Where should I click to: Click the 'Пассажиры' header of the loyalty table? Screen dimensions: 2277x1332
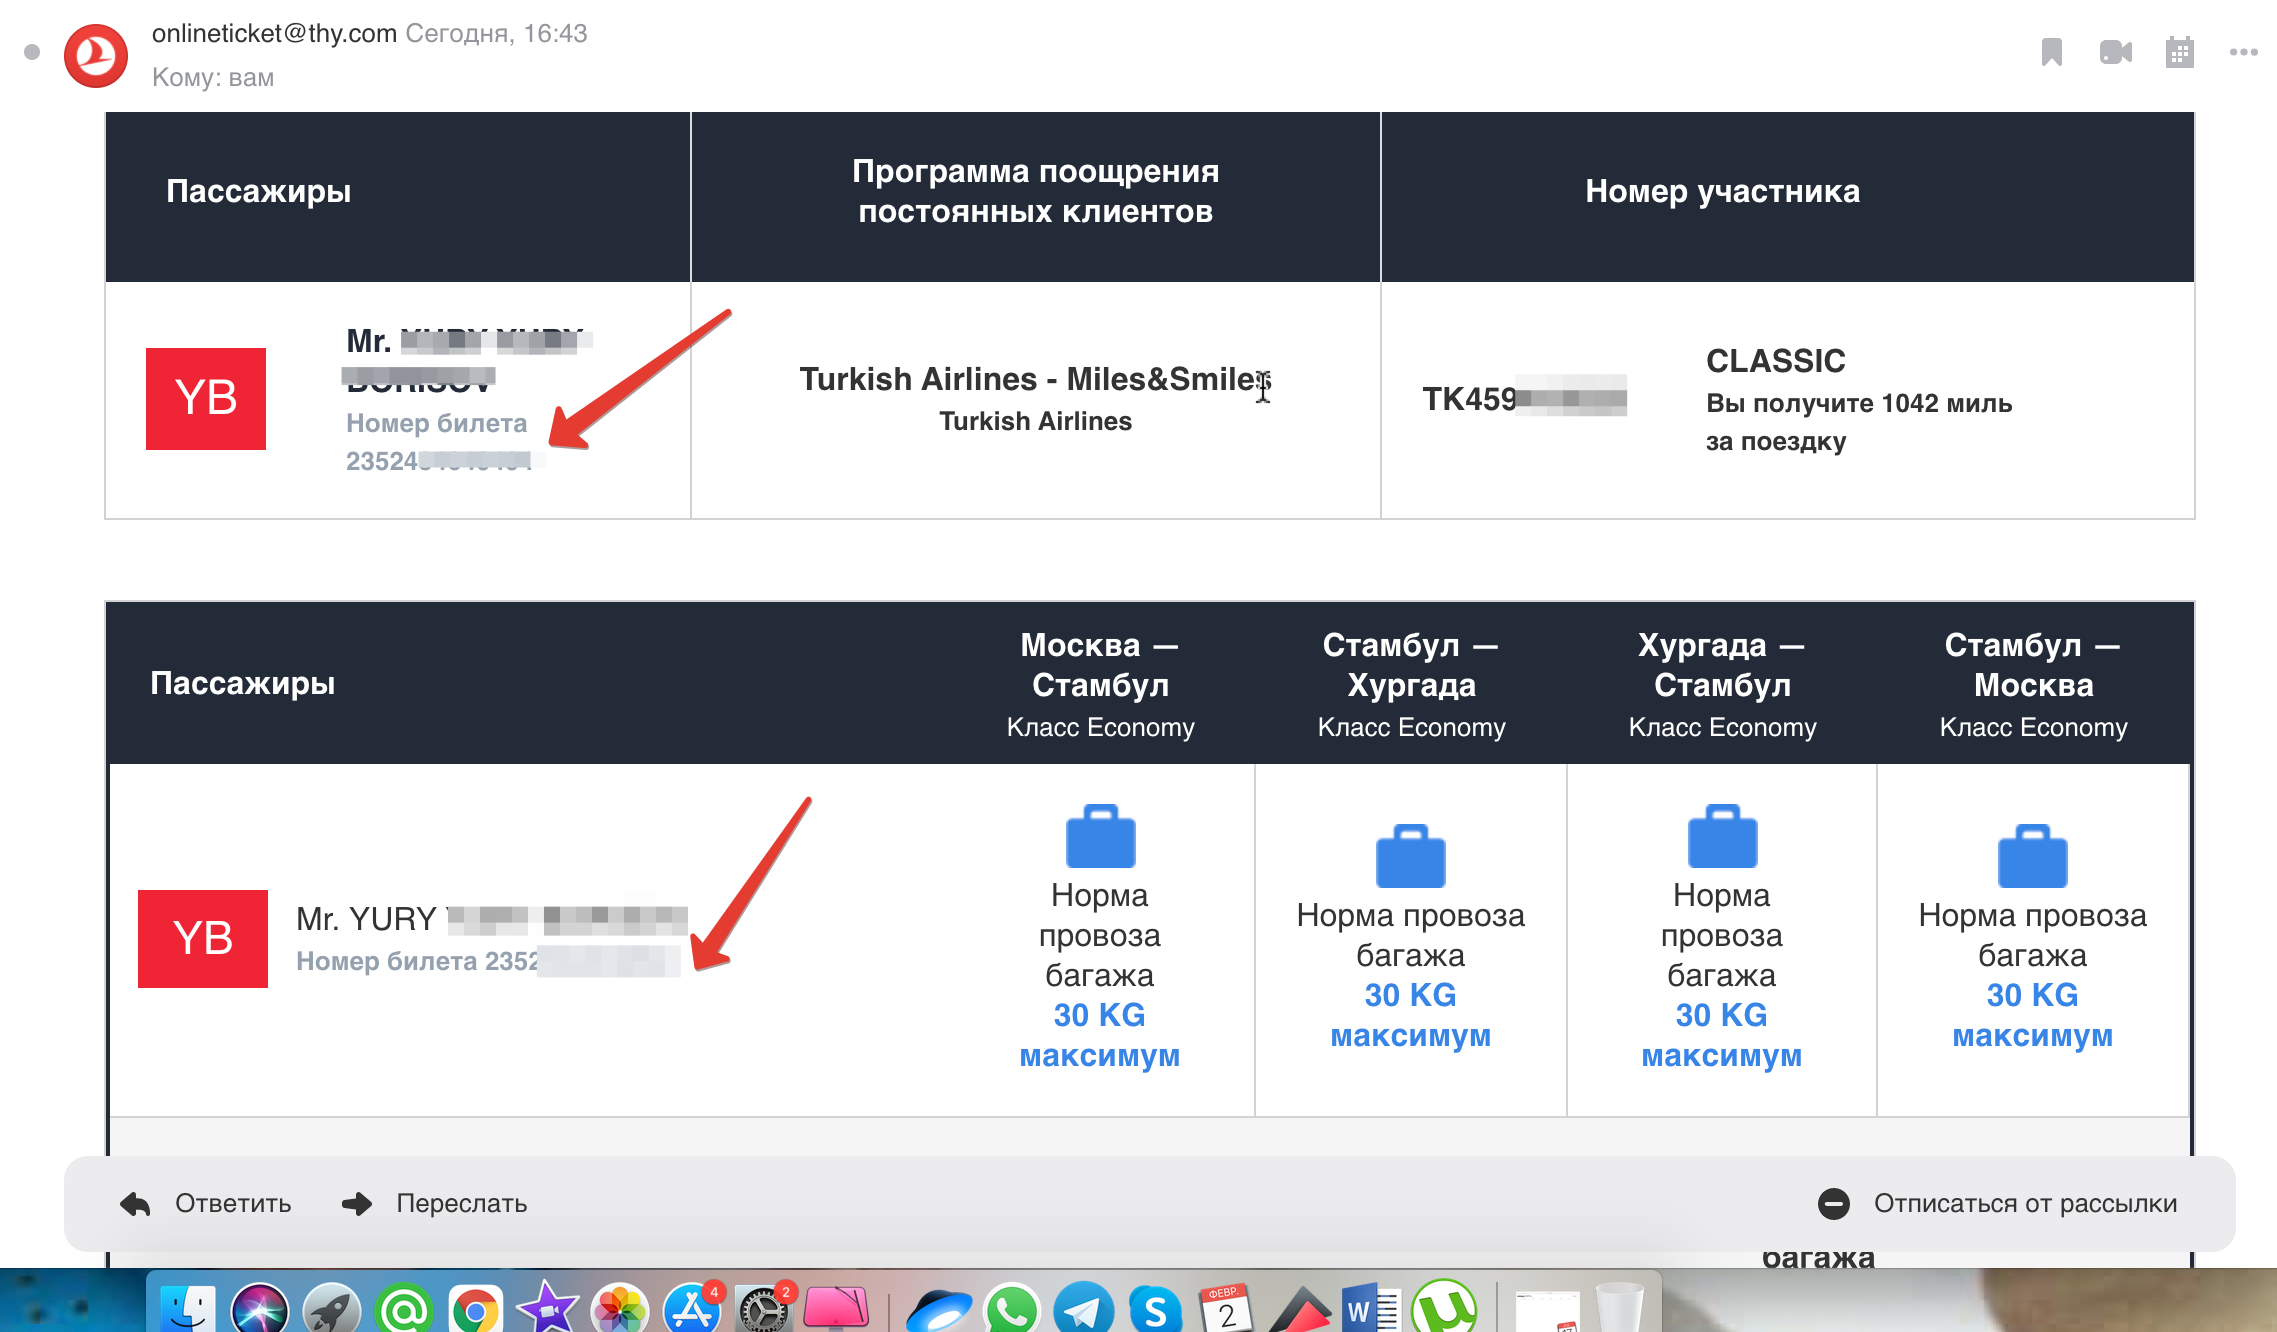tap(258, 191)
